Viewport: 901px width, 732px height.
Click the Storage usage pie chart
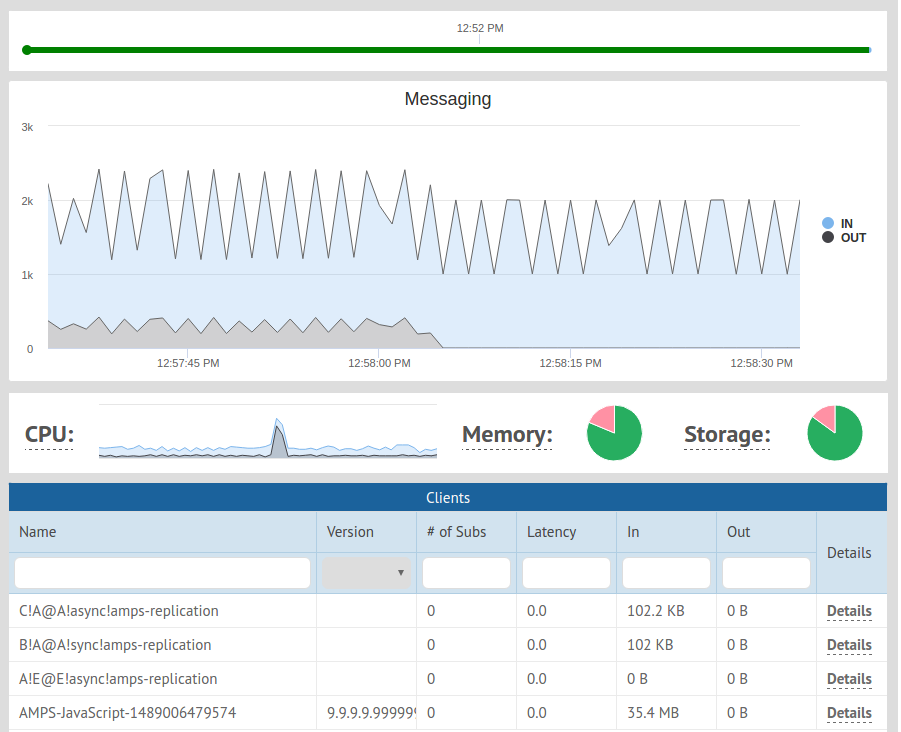pyautogui.click(x=835, y=432)
